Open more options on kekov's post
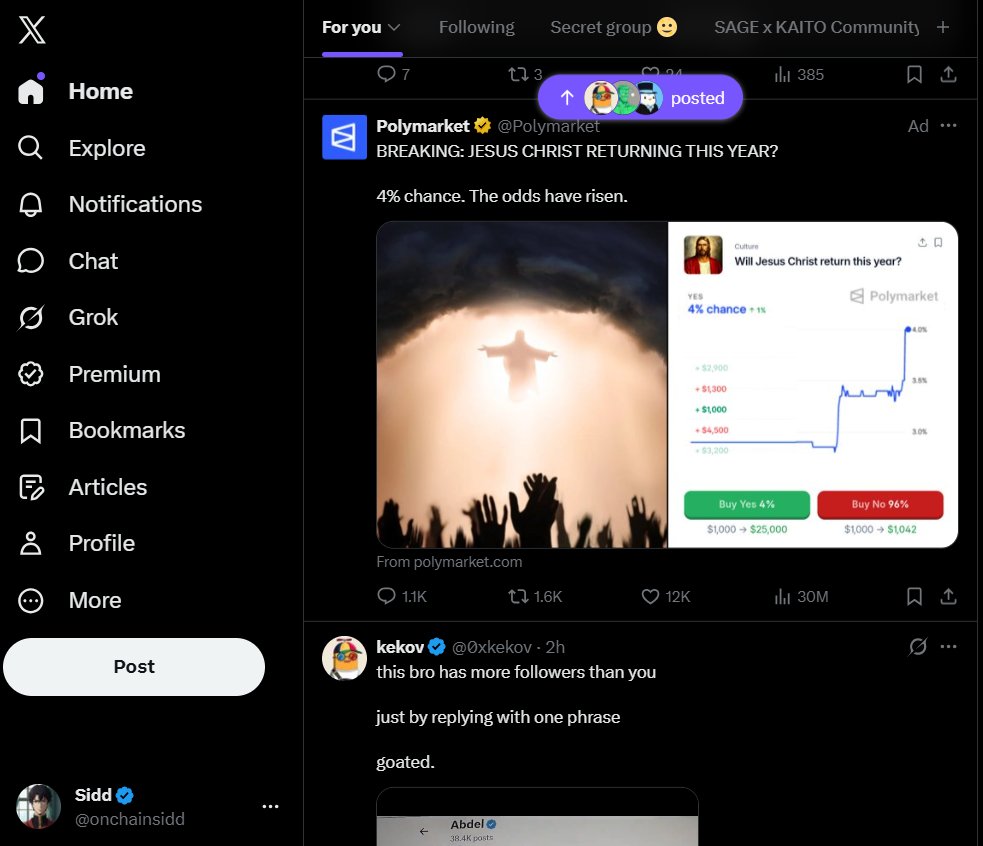The height and width of the screenshot is (846, 983). click(948, 647)
